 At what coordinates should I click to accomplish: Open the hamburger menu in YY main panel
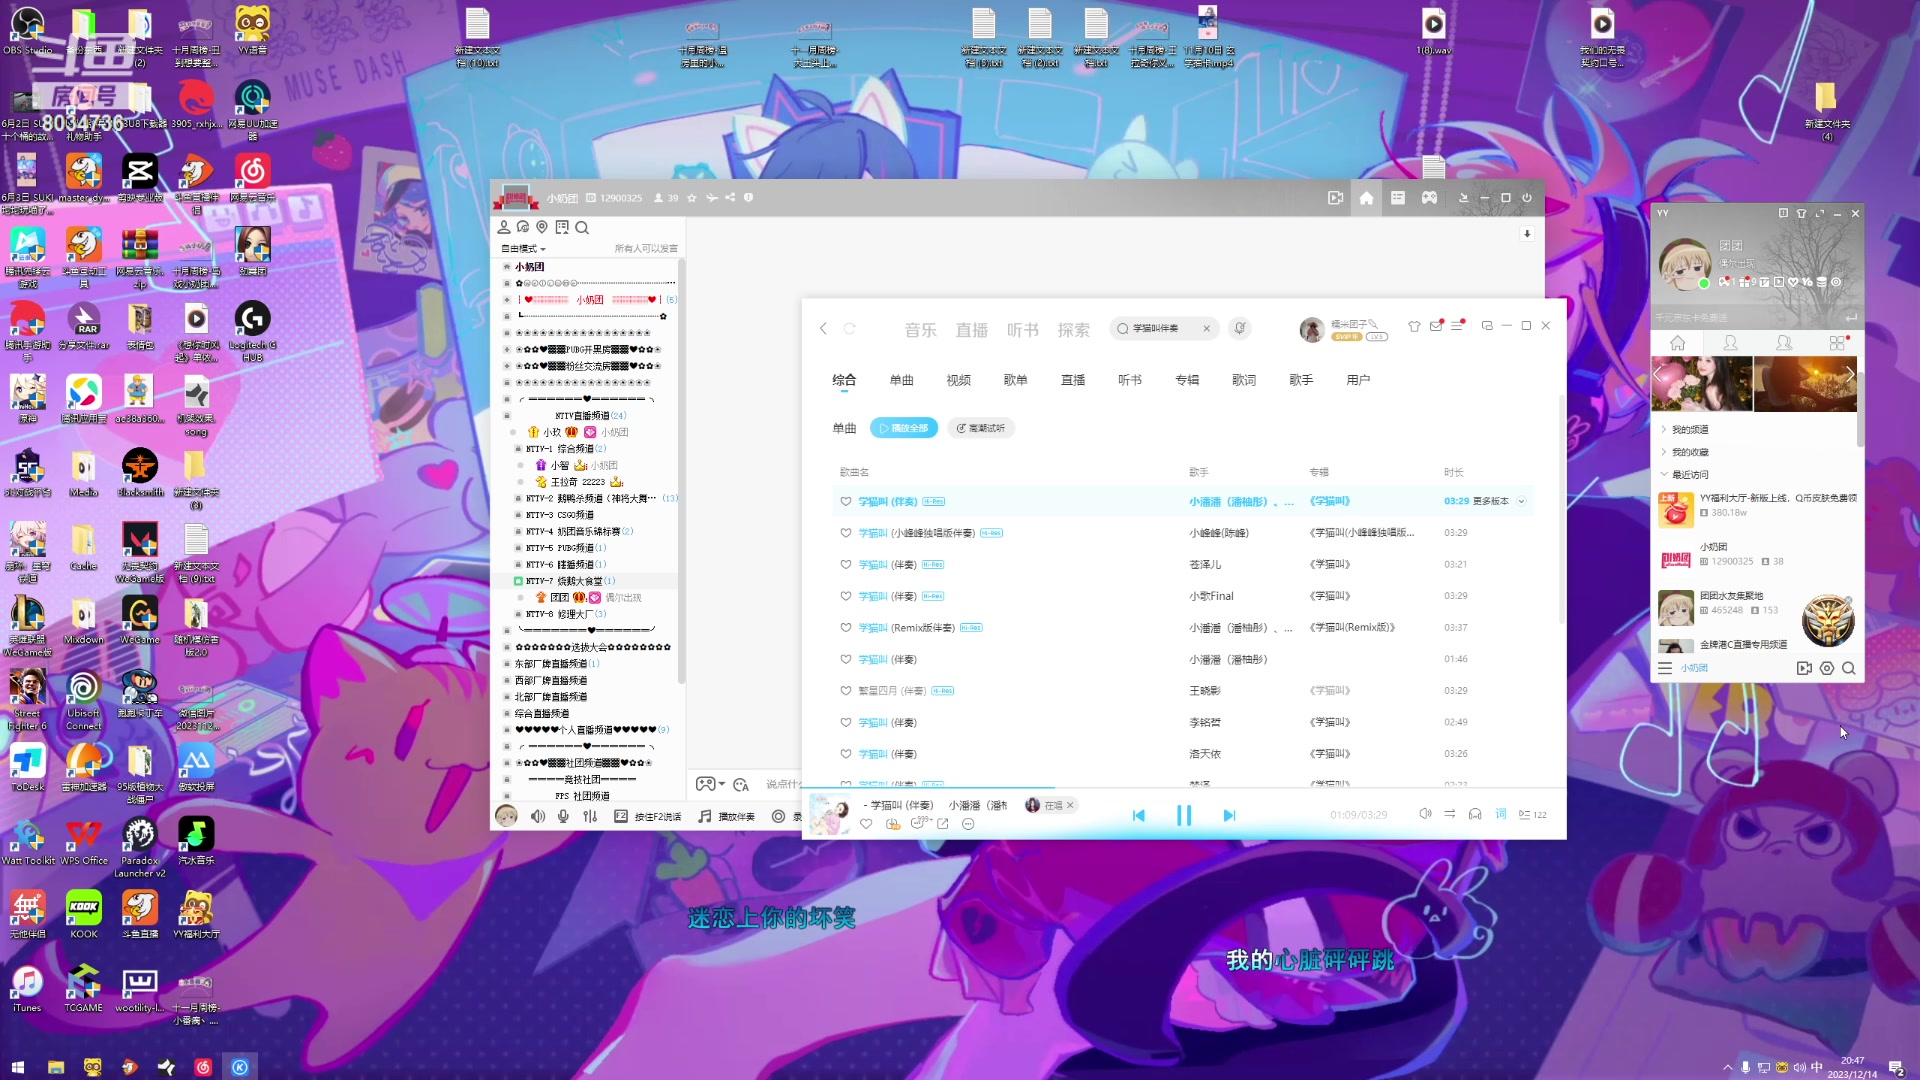1665,668
